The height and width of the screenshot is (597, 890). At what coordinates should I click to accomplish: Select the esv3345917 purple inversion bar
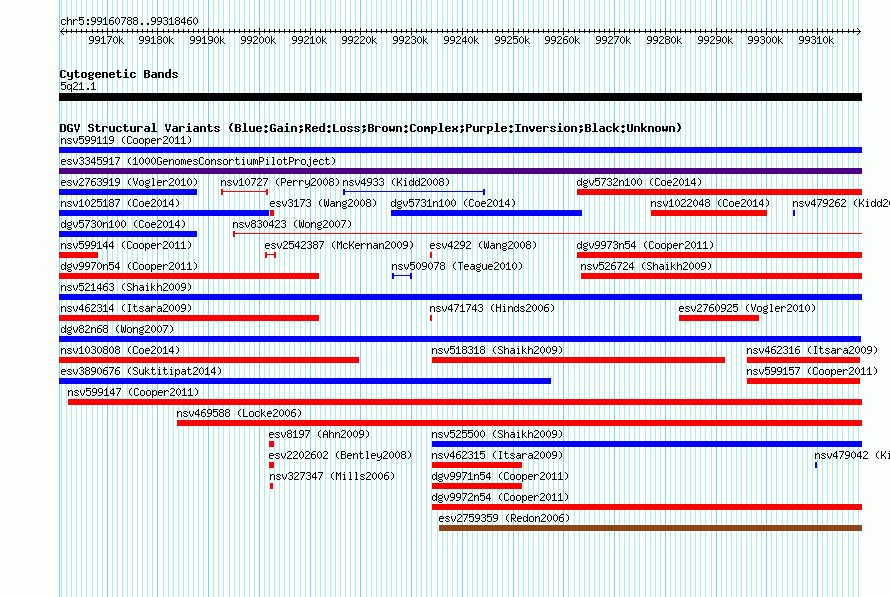pyautogui.click(x=460, y=171)
